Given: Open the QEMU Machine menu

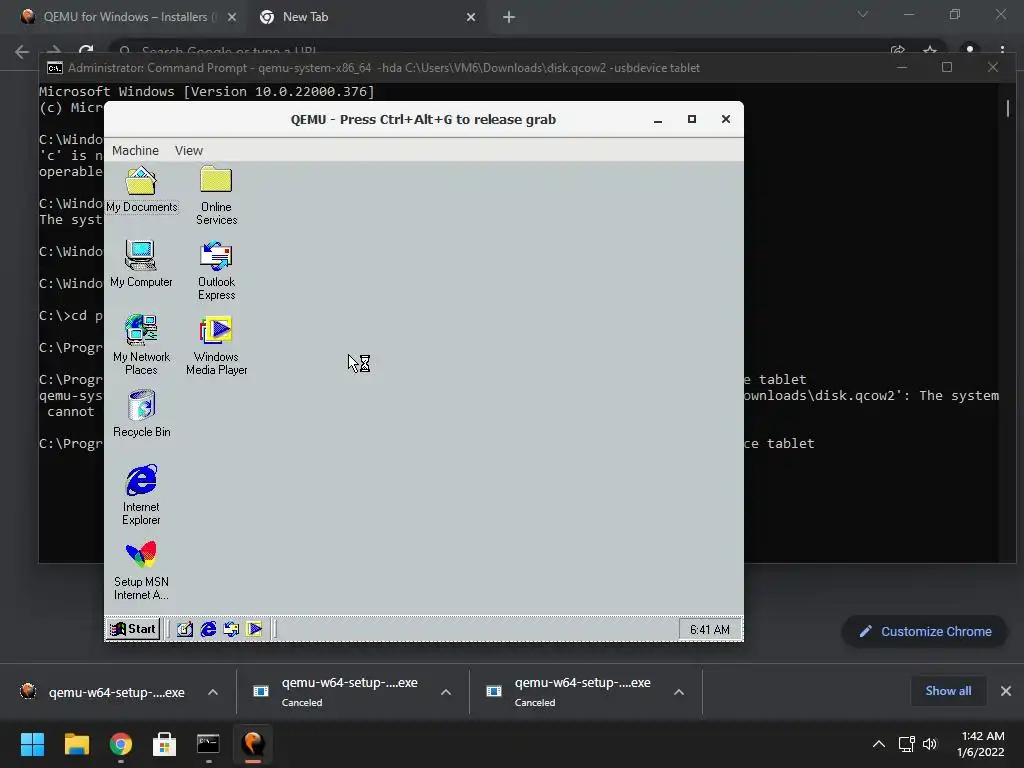Looking at the screenshot, I should pos(135,150).
